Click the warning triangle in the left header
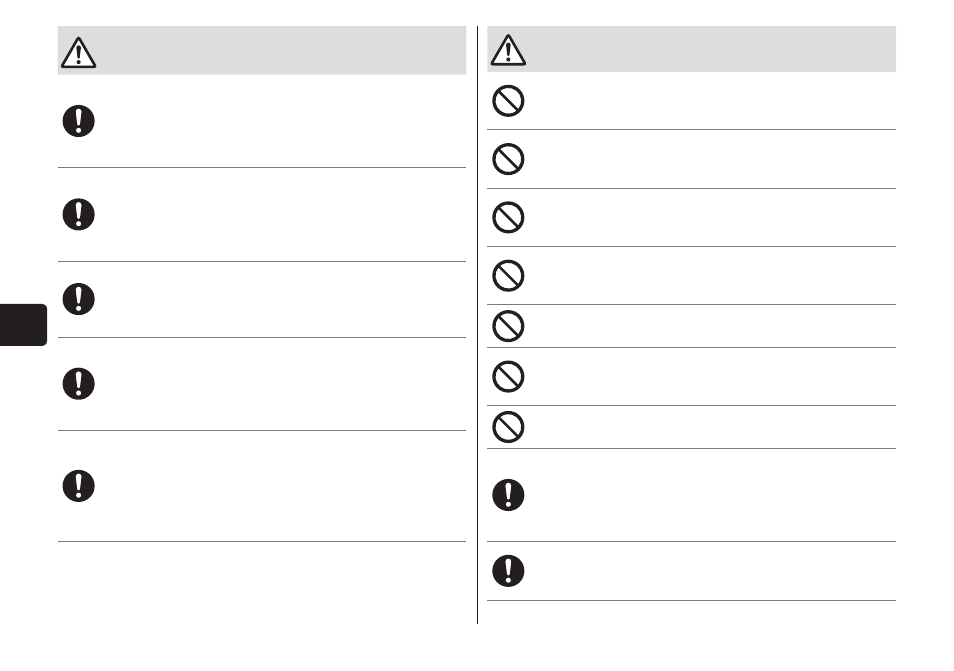The image size is (954, 671). point(78,52)
